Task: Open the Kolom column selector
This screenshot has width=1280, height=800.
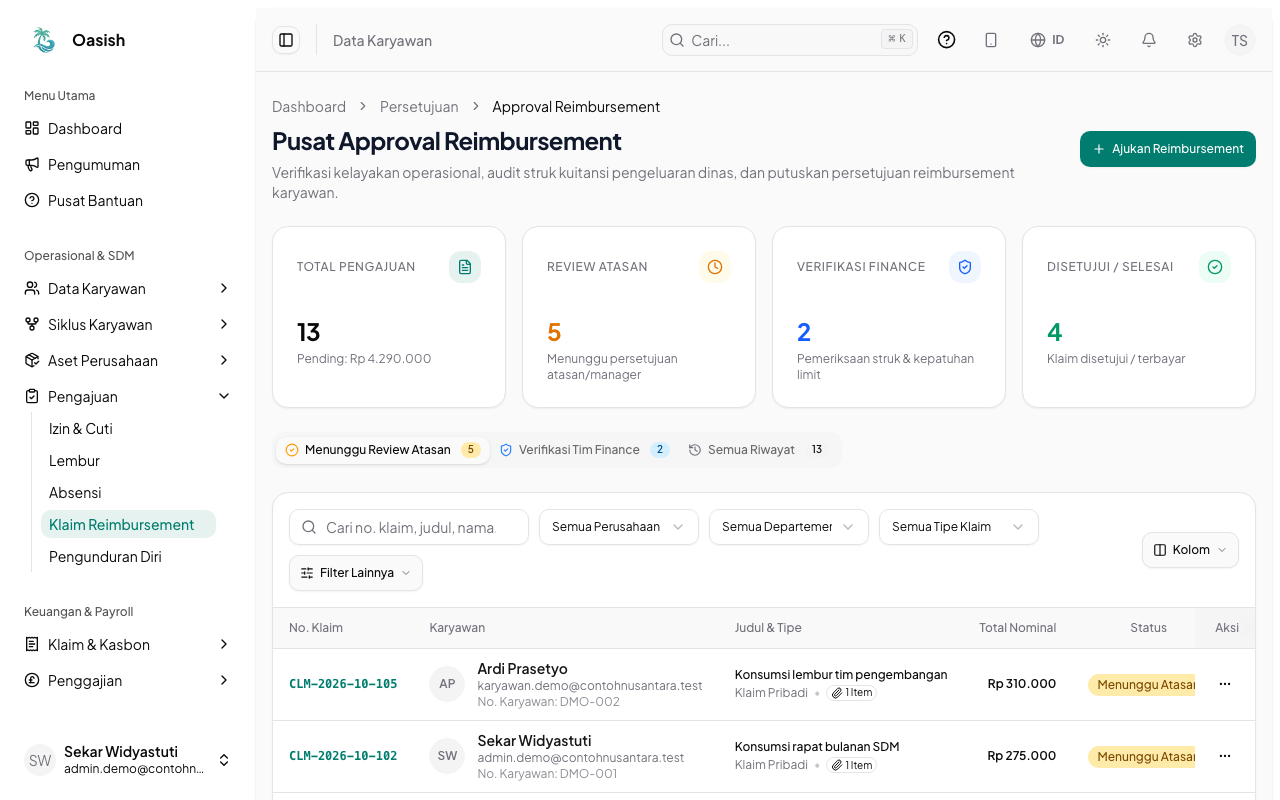Action: (1190, 550)
